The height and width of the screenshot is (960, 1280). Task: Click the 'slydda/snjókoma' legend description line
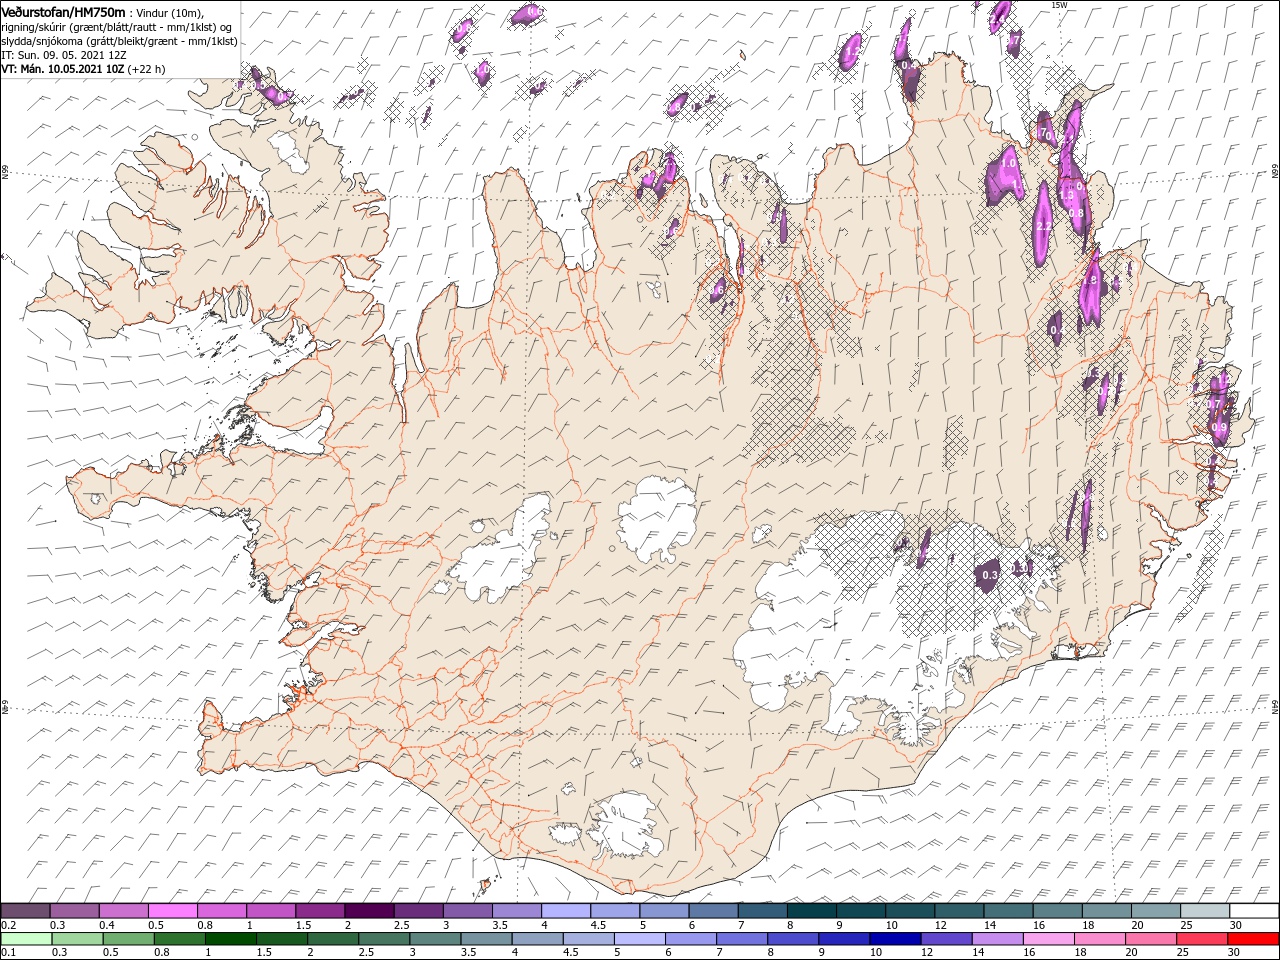(x=119, y=41)
